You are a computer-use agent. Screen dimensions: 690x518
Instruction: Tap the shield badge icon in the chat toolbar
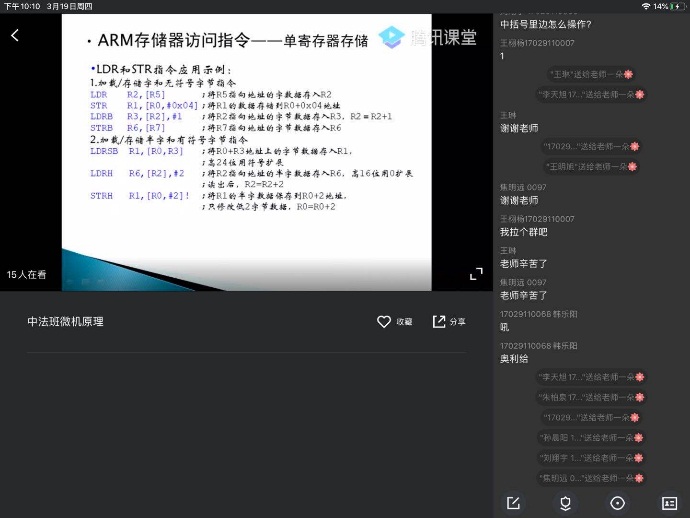(565, 503)
